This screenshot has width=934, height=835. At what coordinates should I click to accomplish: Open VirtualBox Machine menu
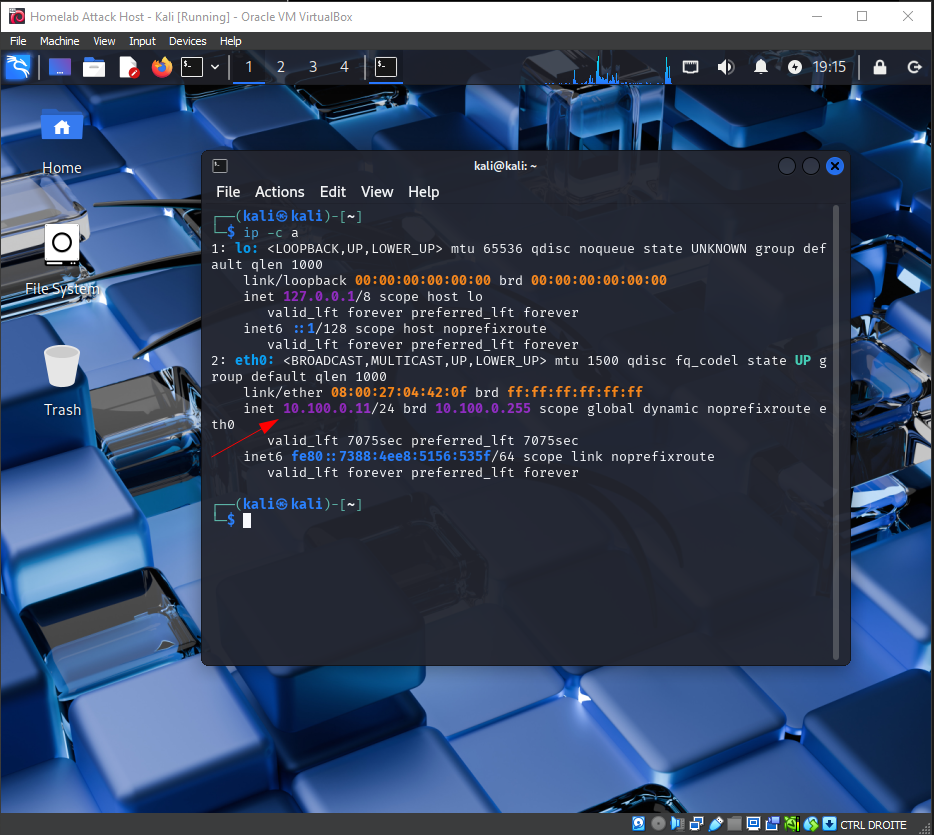pyautogui.click(x=60, y=41)
